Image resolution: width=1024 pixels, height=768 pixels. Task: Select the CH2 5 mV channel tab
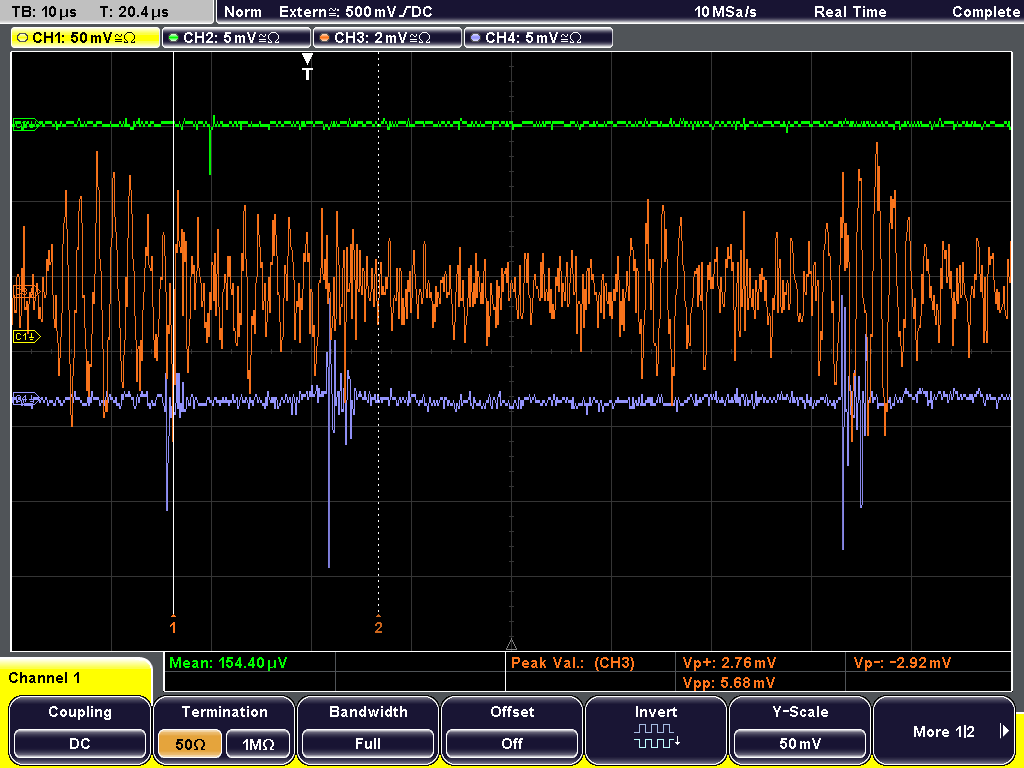coord(236,38)
